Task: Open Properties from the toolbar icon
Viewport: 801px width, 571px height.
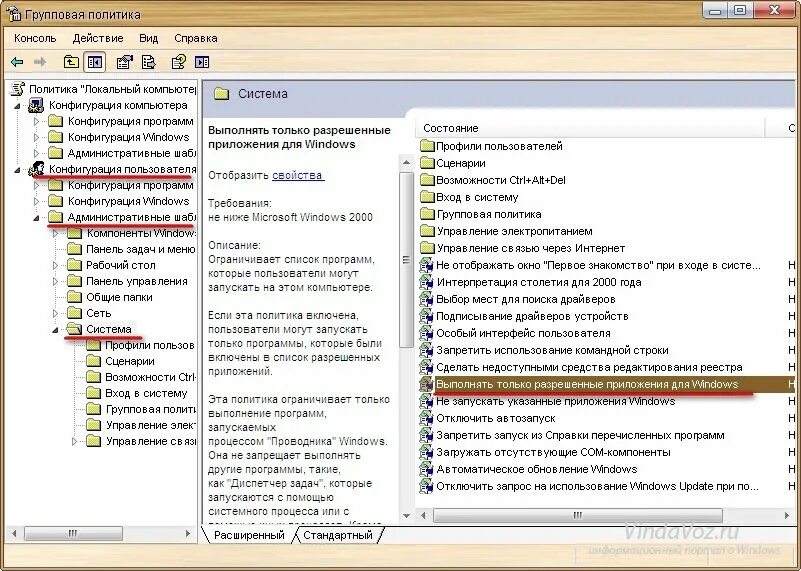Action: coord(124,62)
